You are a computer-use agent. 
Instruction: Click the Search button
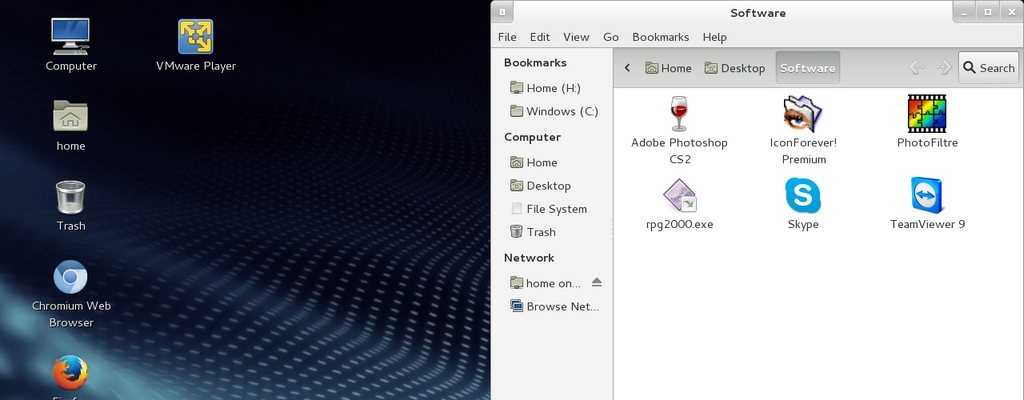click(x=988, y=68)
